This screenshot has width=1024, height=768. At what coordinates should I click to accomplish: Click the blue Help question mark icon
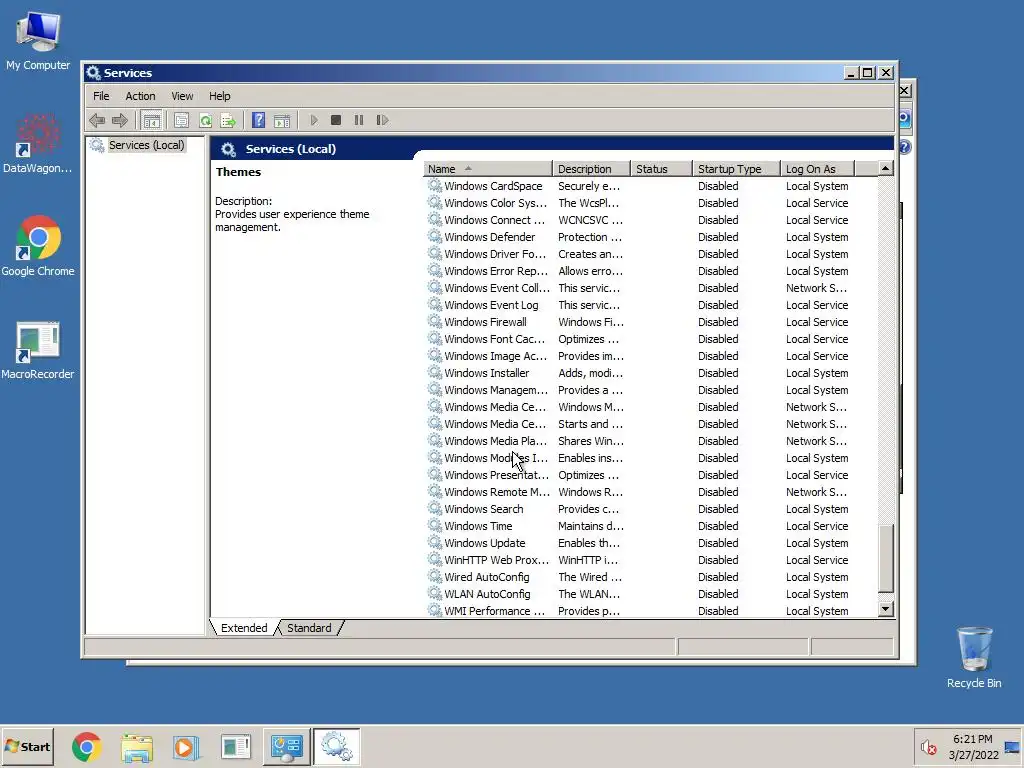259,120
